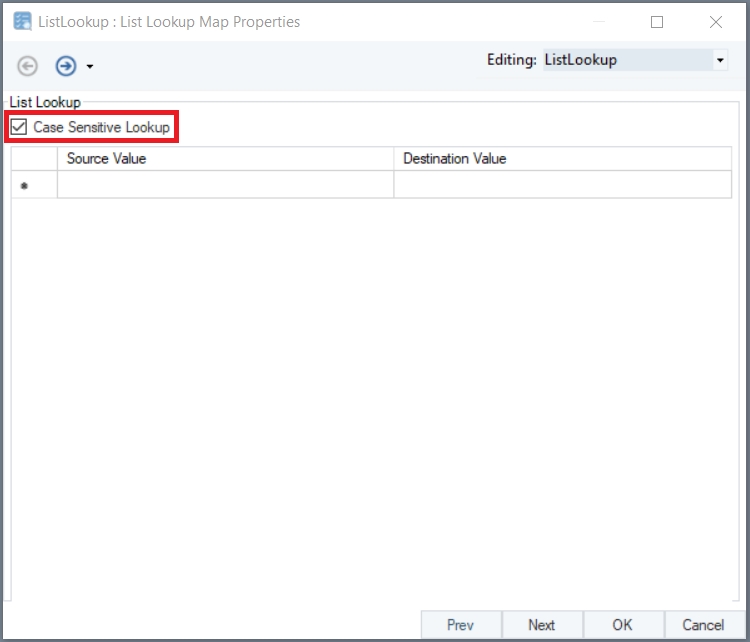Close the List Lookup Map Properties window

(x=716, y=22)
